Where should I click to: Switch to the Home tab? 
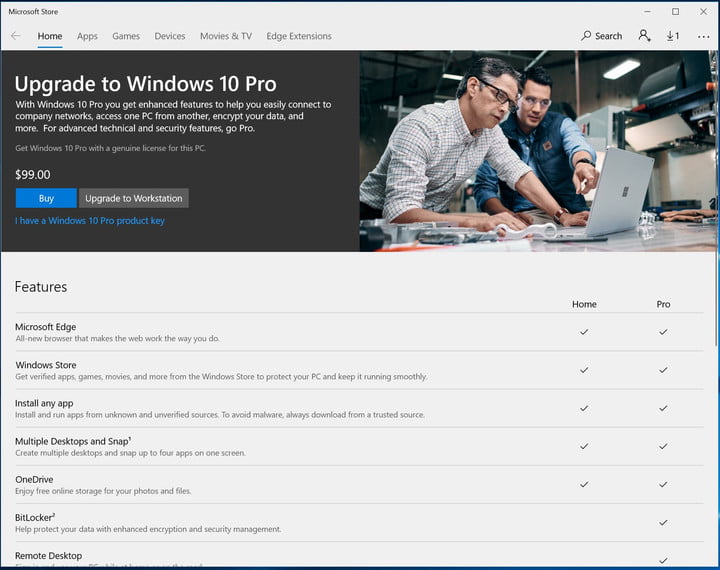point(50,36)
